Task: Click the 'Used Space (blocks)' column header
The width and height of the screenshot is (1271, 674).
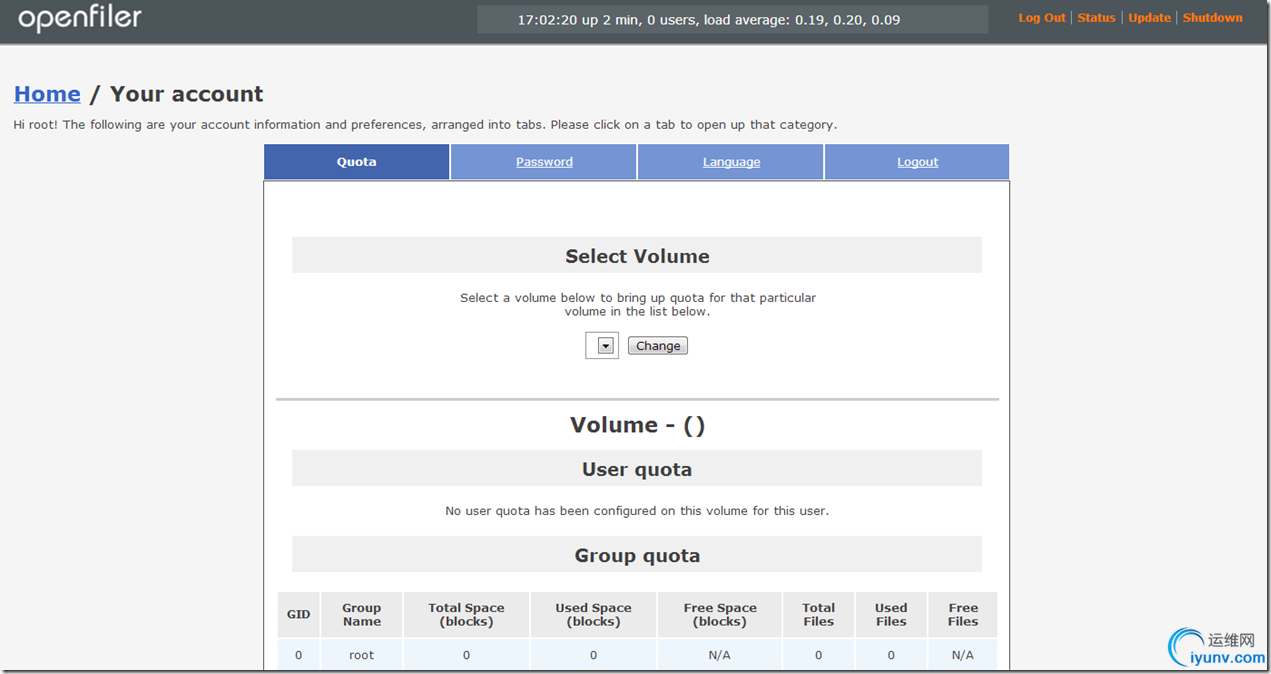Action: click(x=593, y=615)
